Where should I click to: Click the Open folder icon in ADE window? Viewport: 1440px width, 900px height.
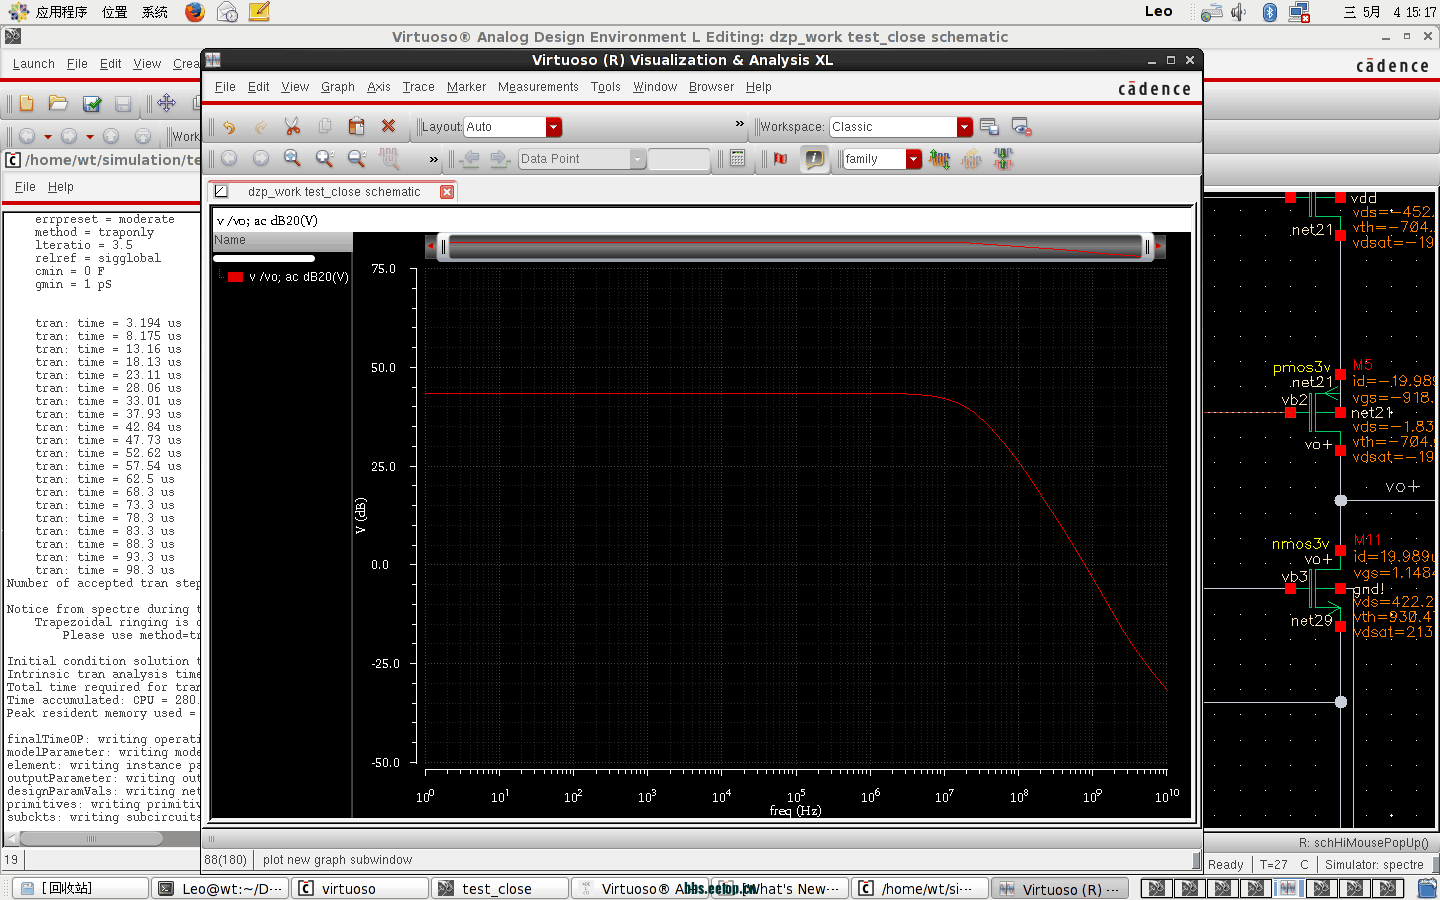pos(58,103)
